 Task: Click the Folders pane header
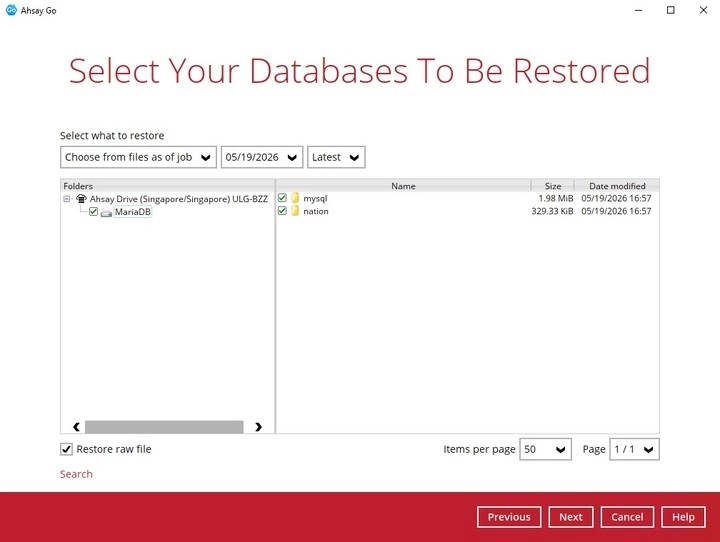[168, 186]
